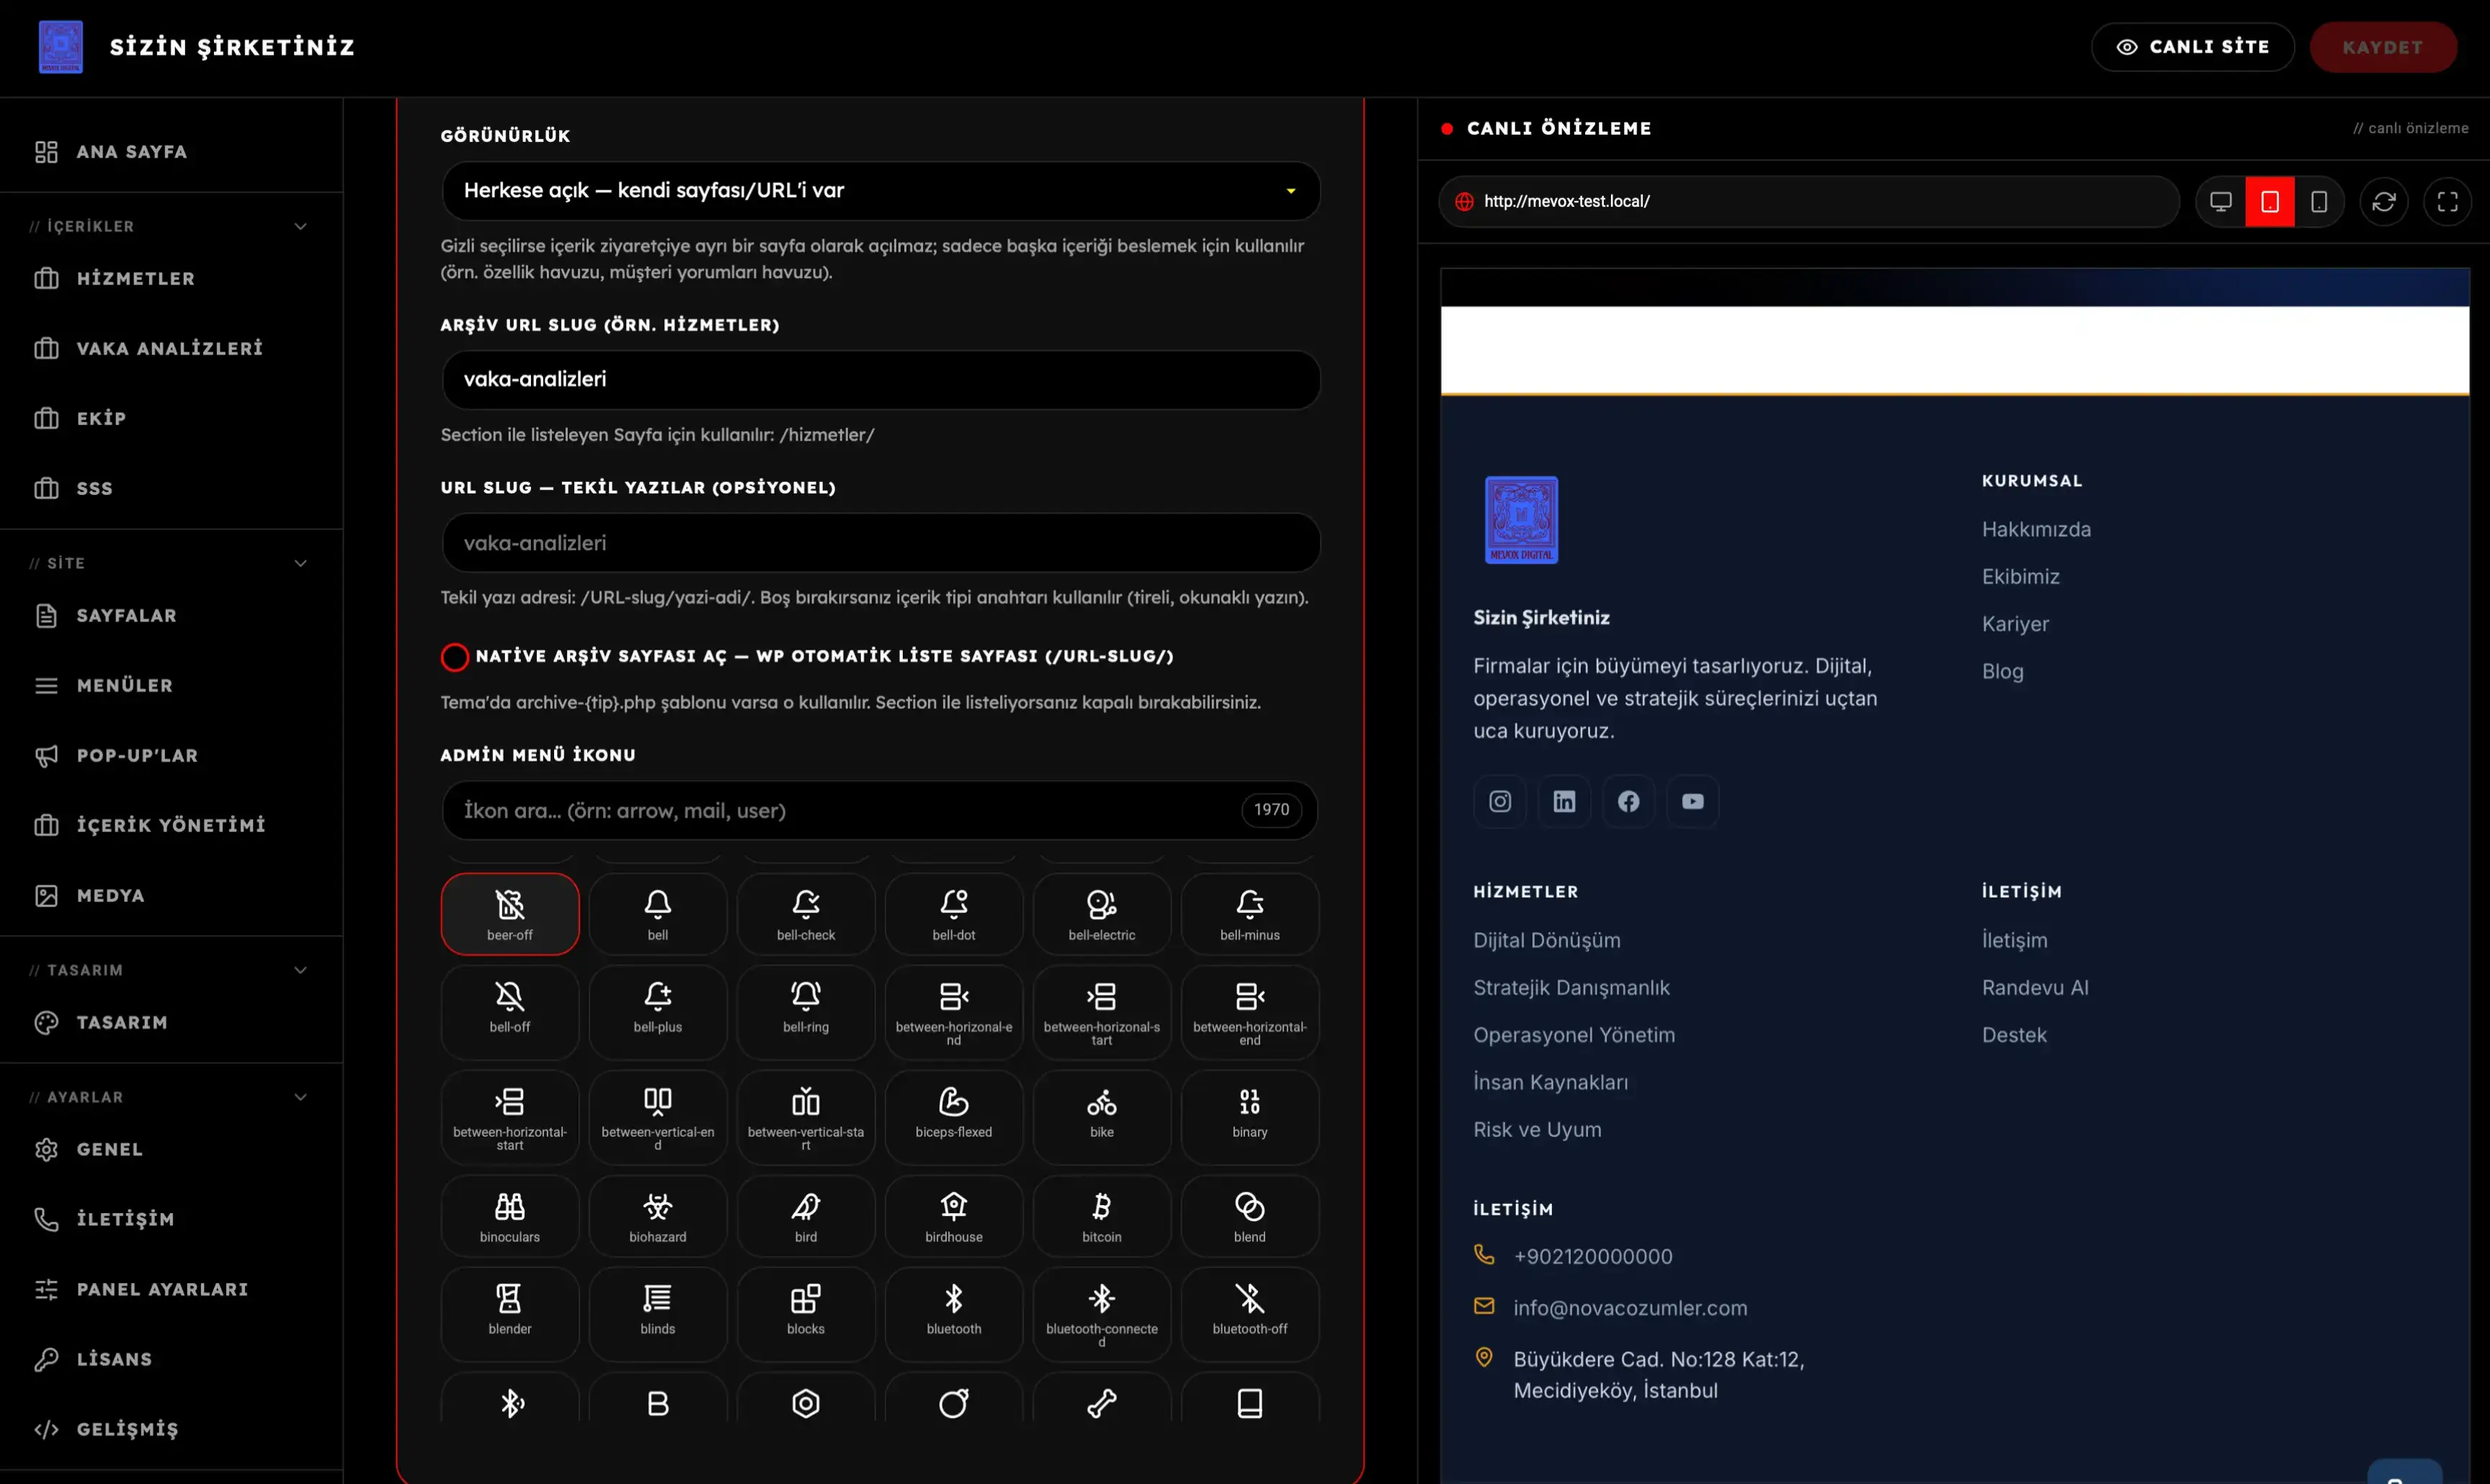
Task: Open Canlı Site button
Action: click(2192, 47)
